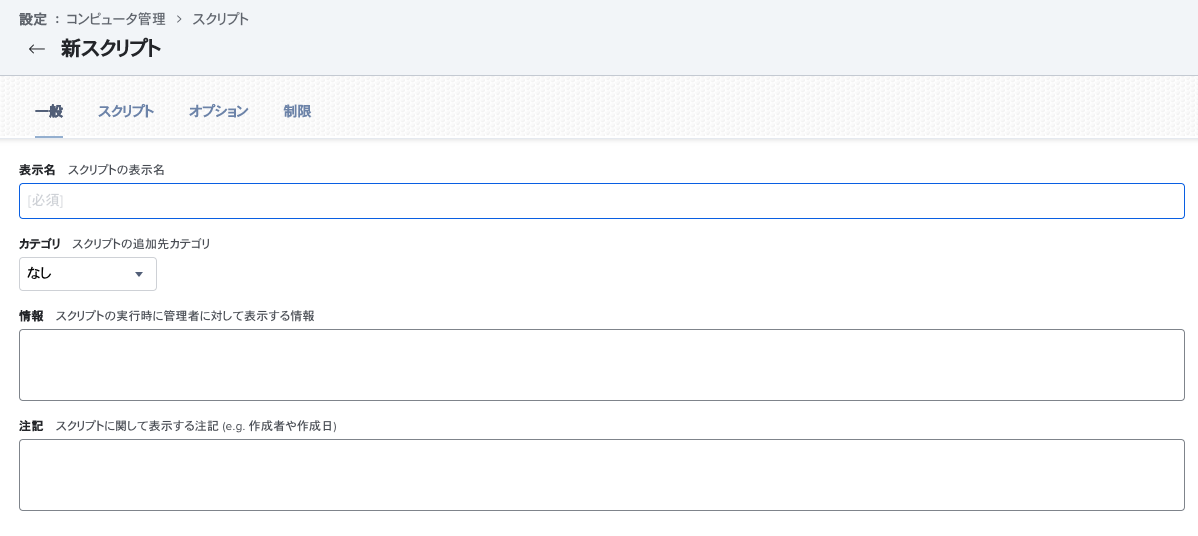
Task: Switch to the 制限 tab
Action: click(x=297, y=111)
